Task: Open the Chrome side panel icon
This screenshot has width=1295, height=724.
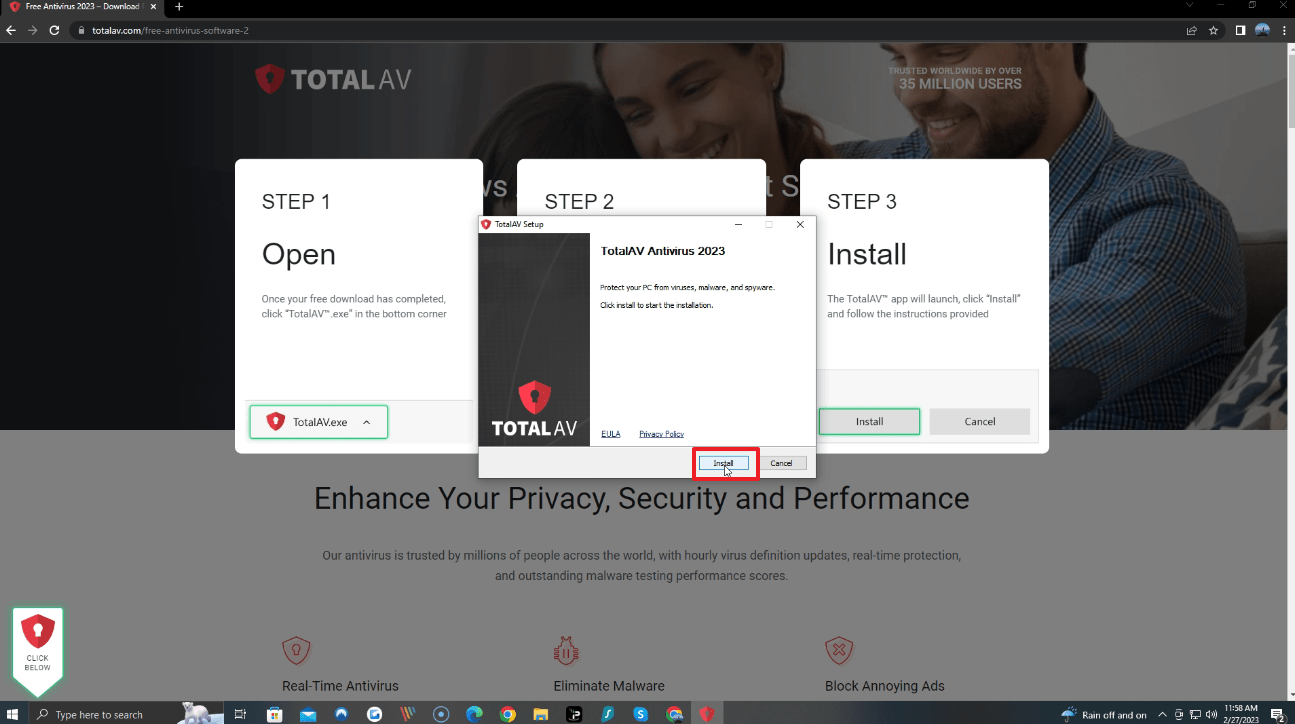Action: tap(1240, 30)
